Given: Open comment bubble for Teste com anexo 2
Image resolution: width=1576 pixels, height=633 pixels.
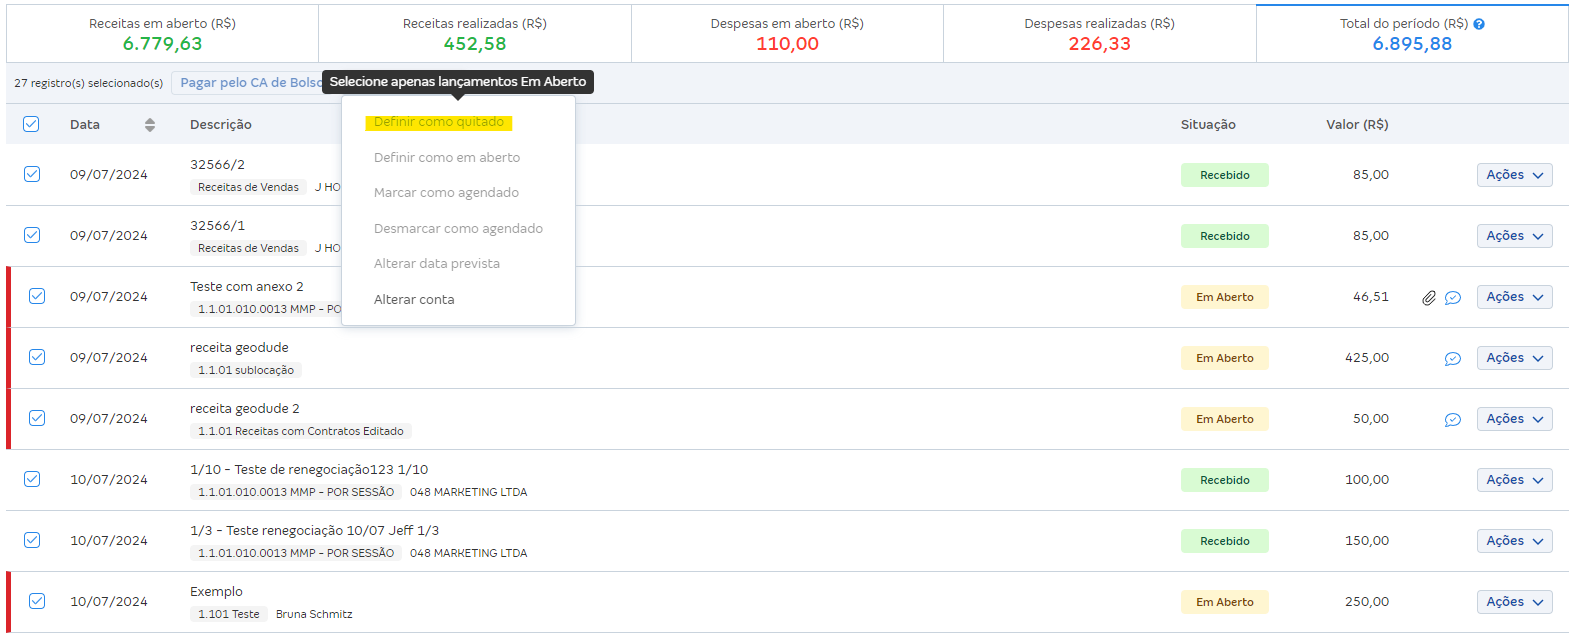Looking at the screenshot, I should pos(1453,298).
